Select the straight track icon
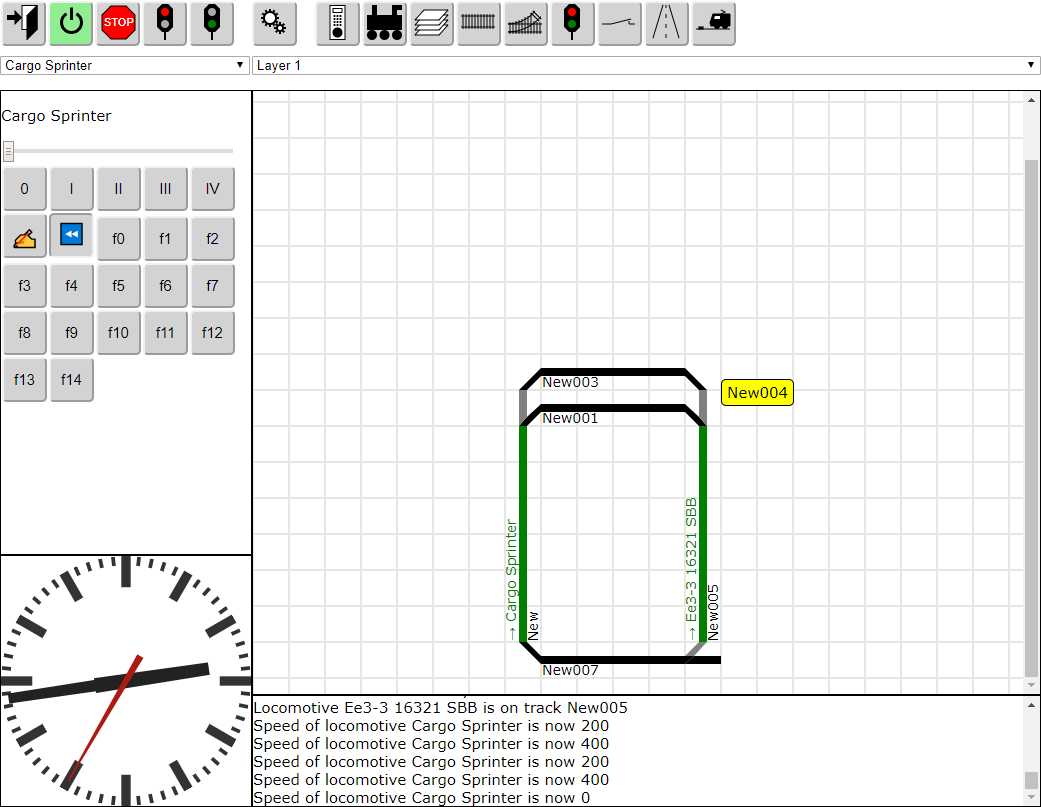The height and width of the screenshot is (807, 1041). click(x=478, y=23)
